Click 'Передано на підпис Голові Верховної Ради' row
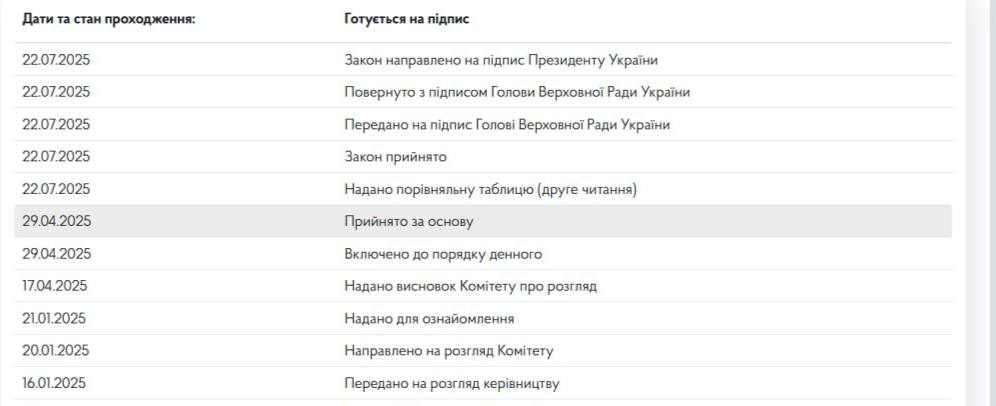 (507, 125)
